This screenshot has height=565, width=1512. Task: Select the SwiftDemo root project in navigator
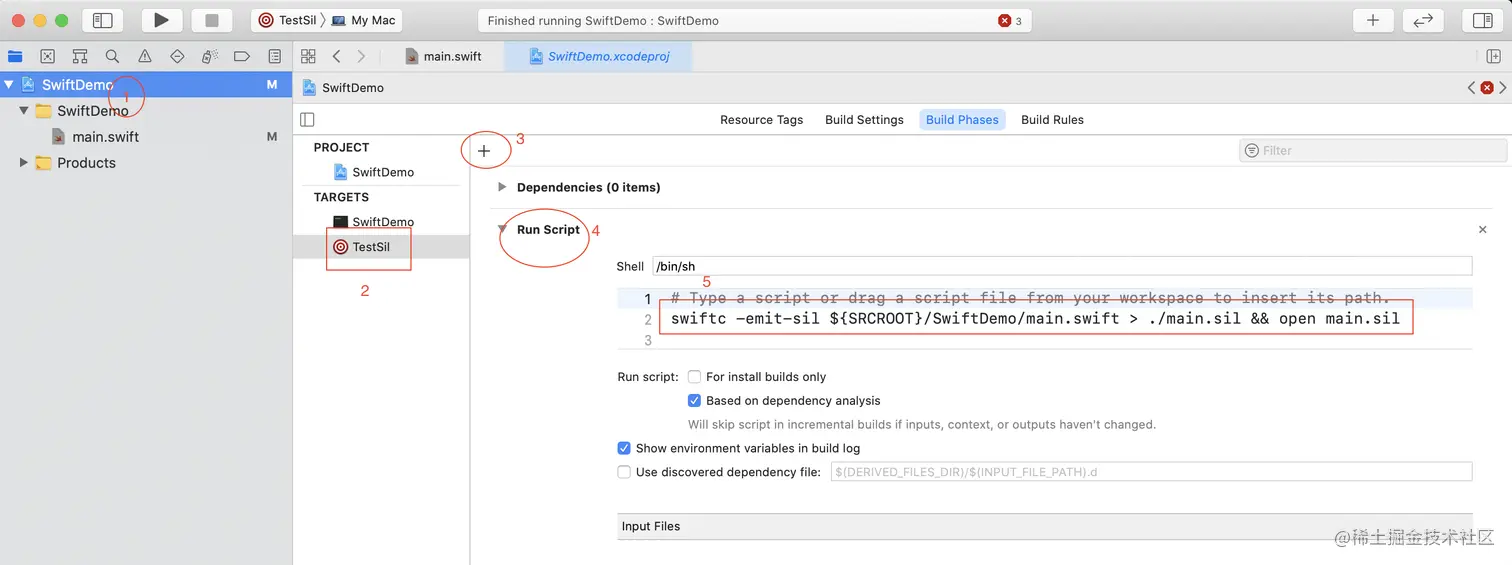146,85
